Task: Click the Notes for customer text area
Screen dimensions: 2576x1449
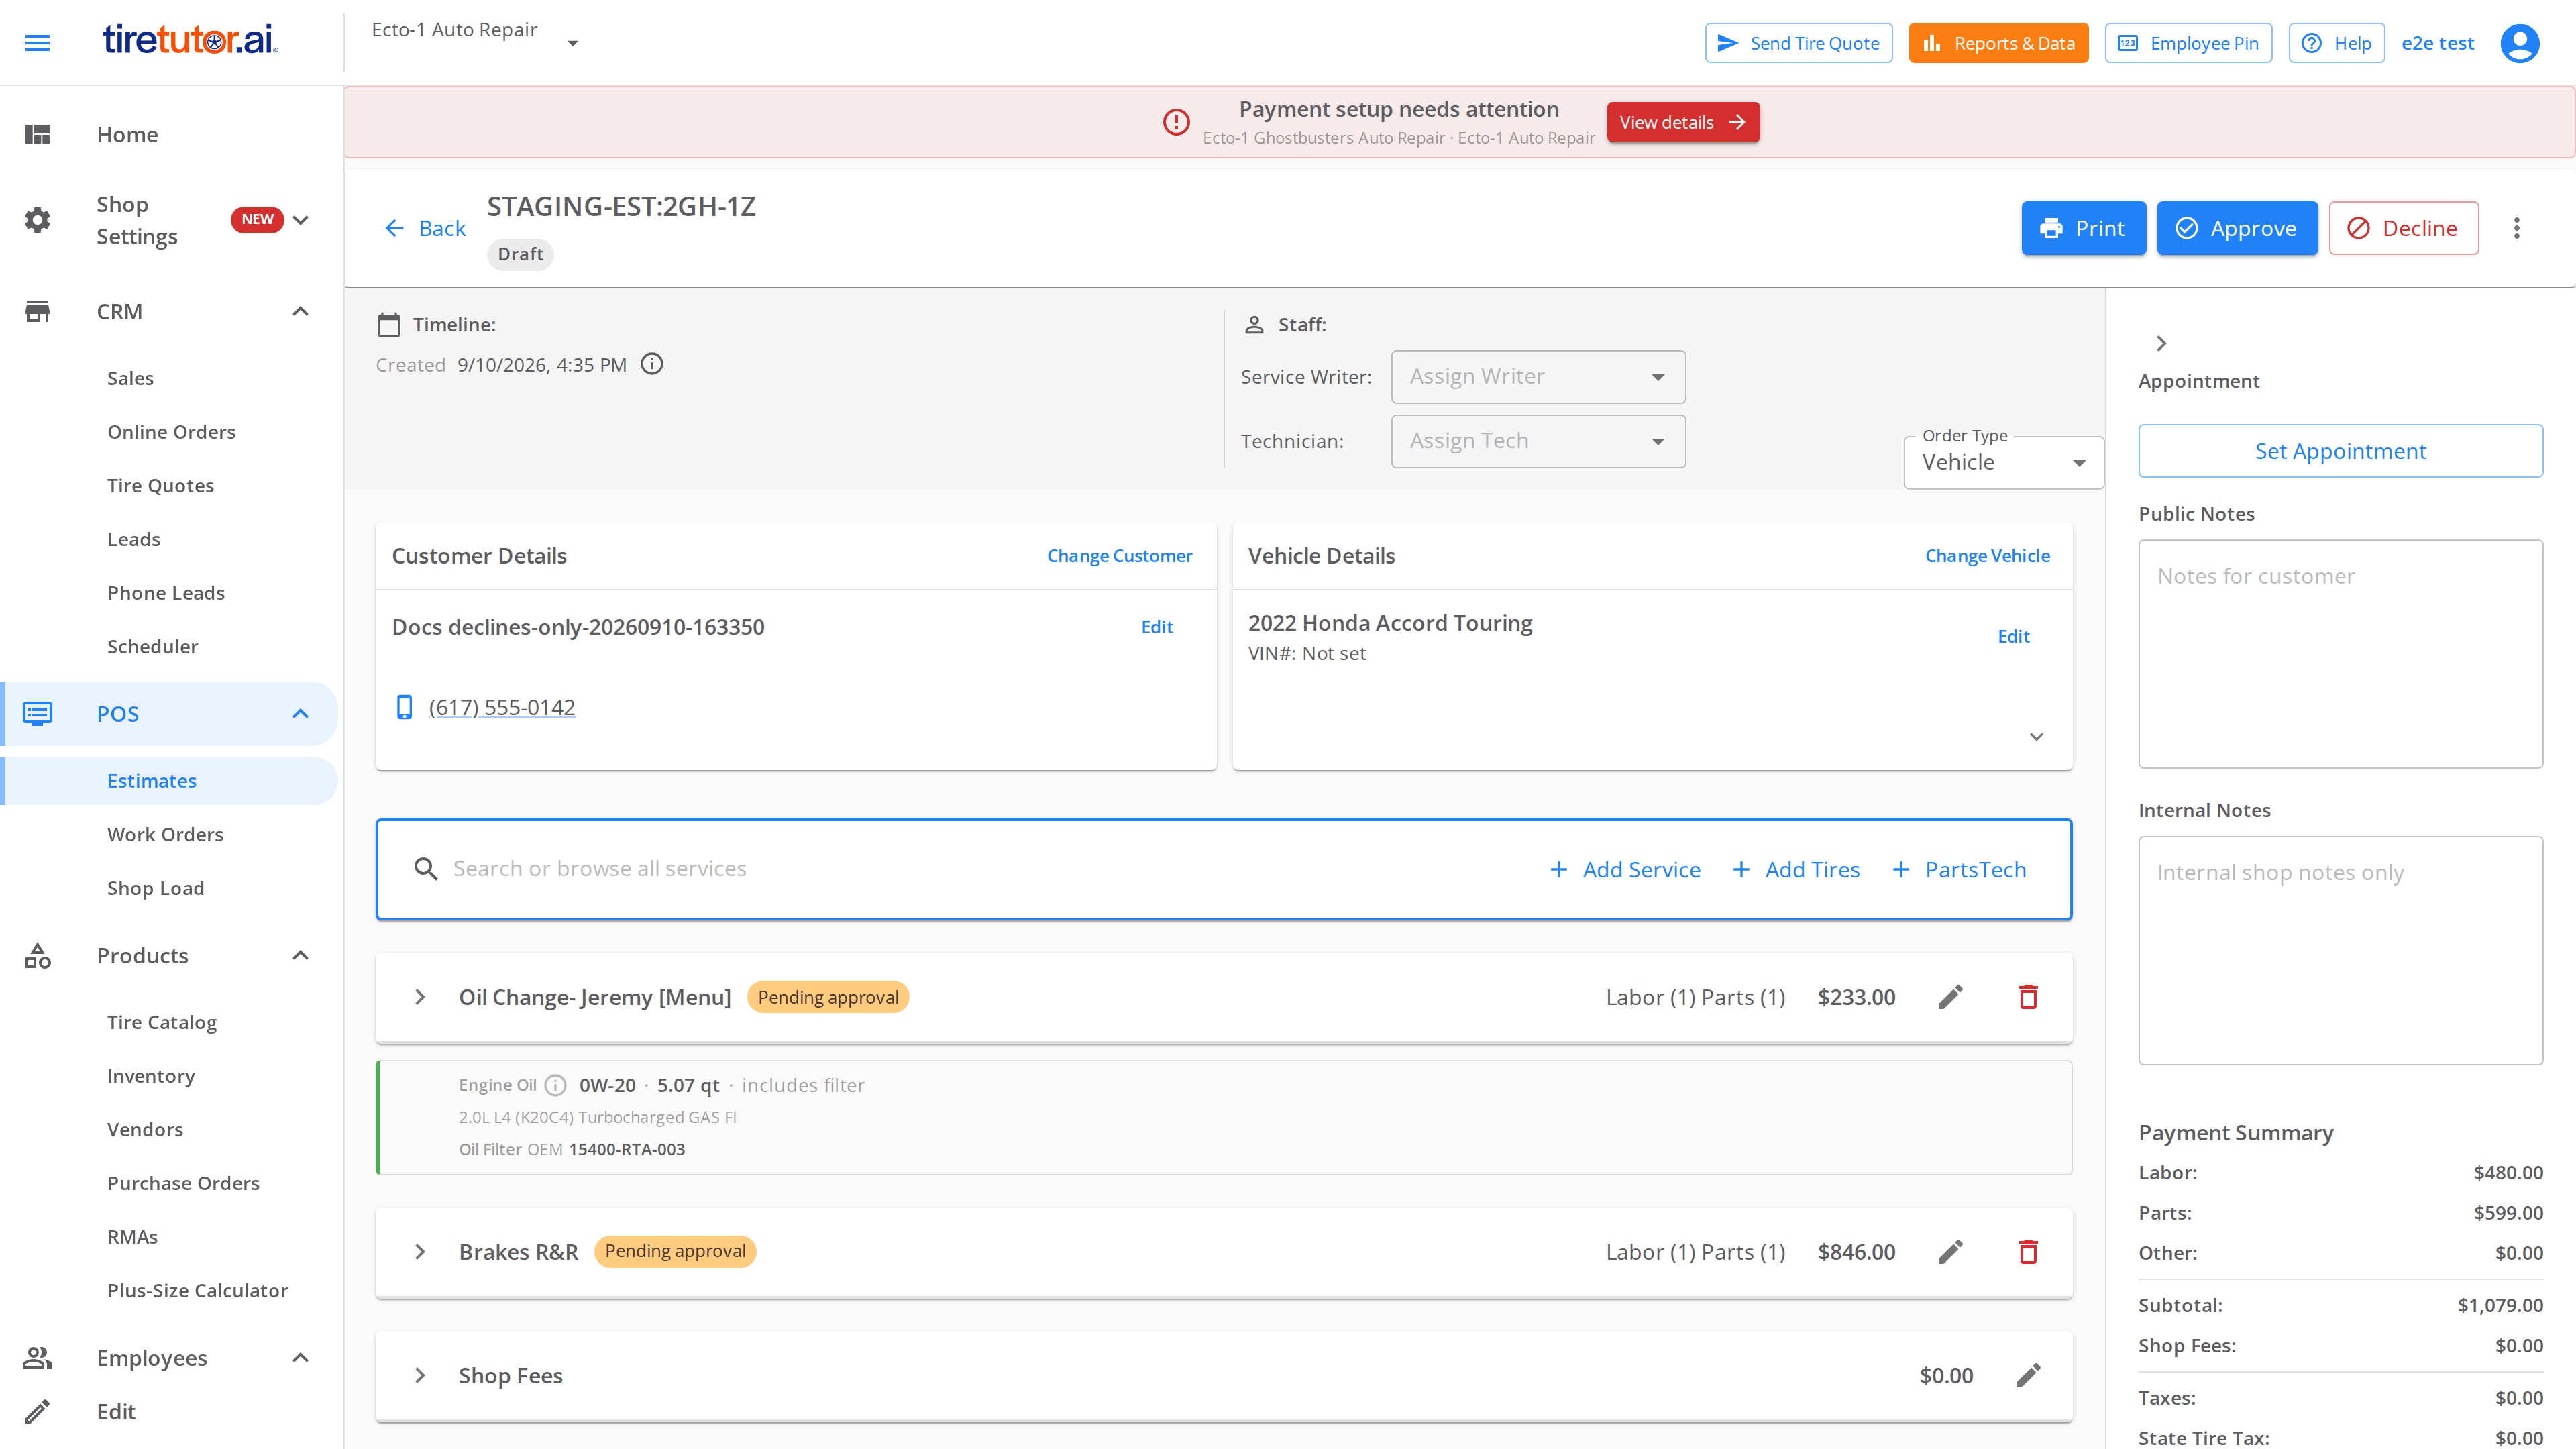Action: pyautogui.click(x=2340, y=654)
